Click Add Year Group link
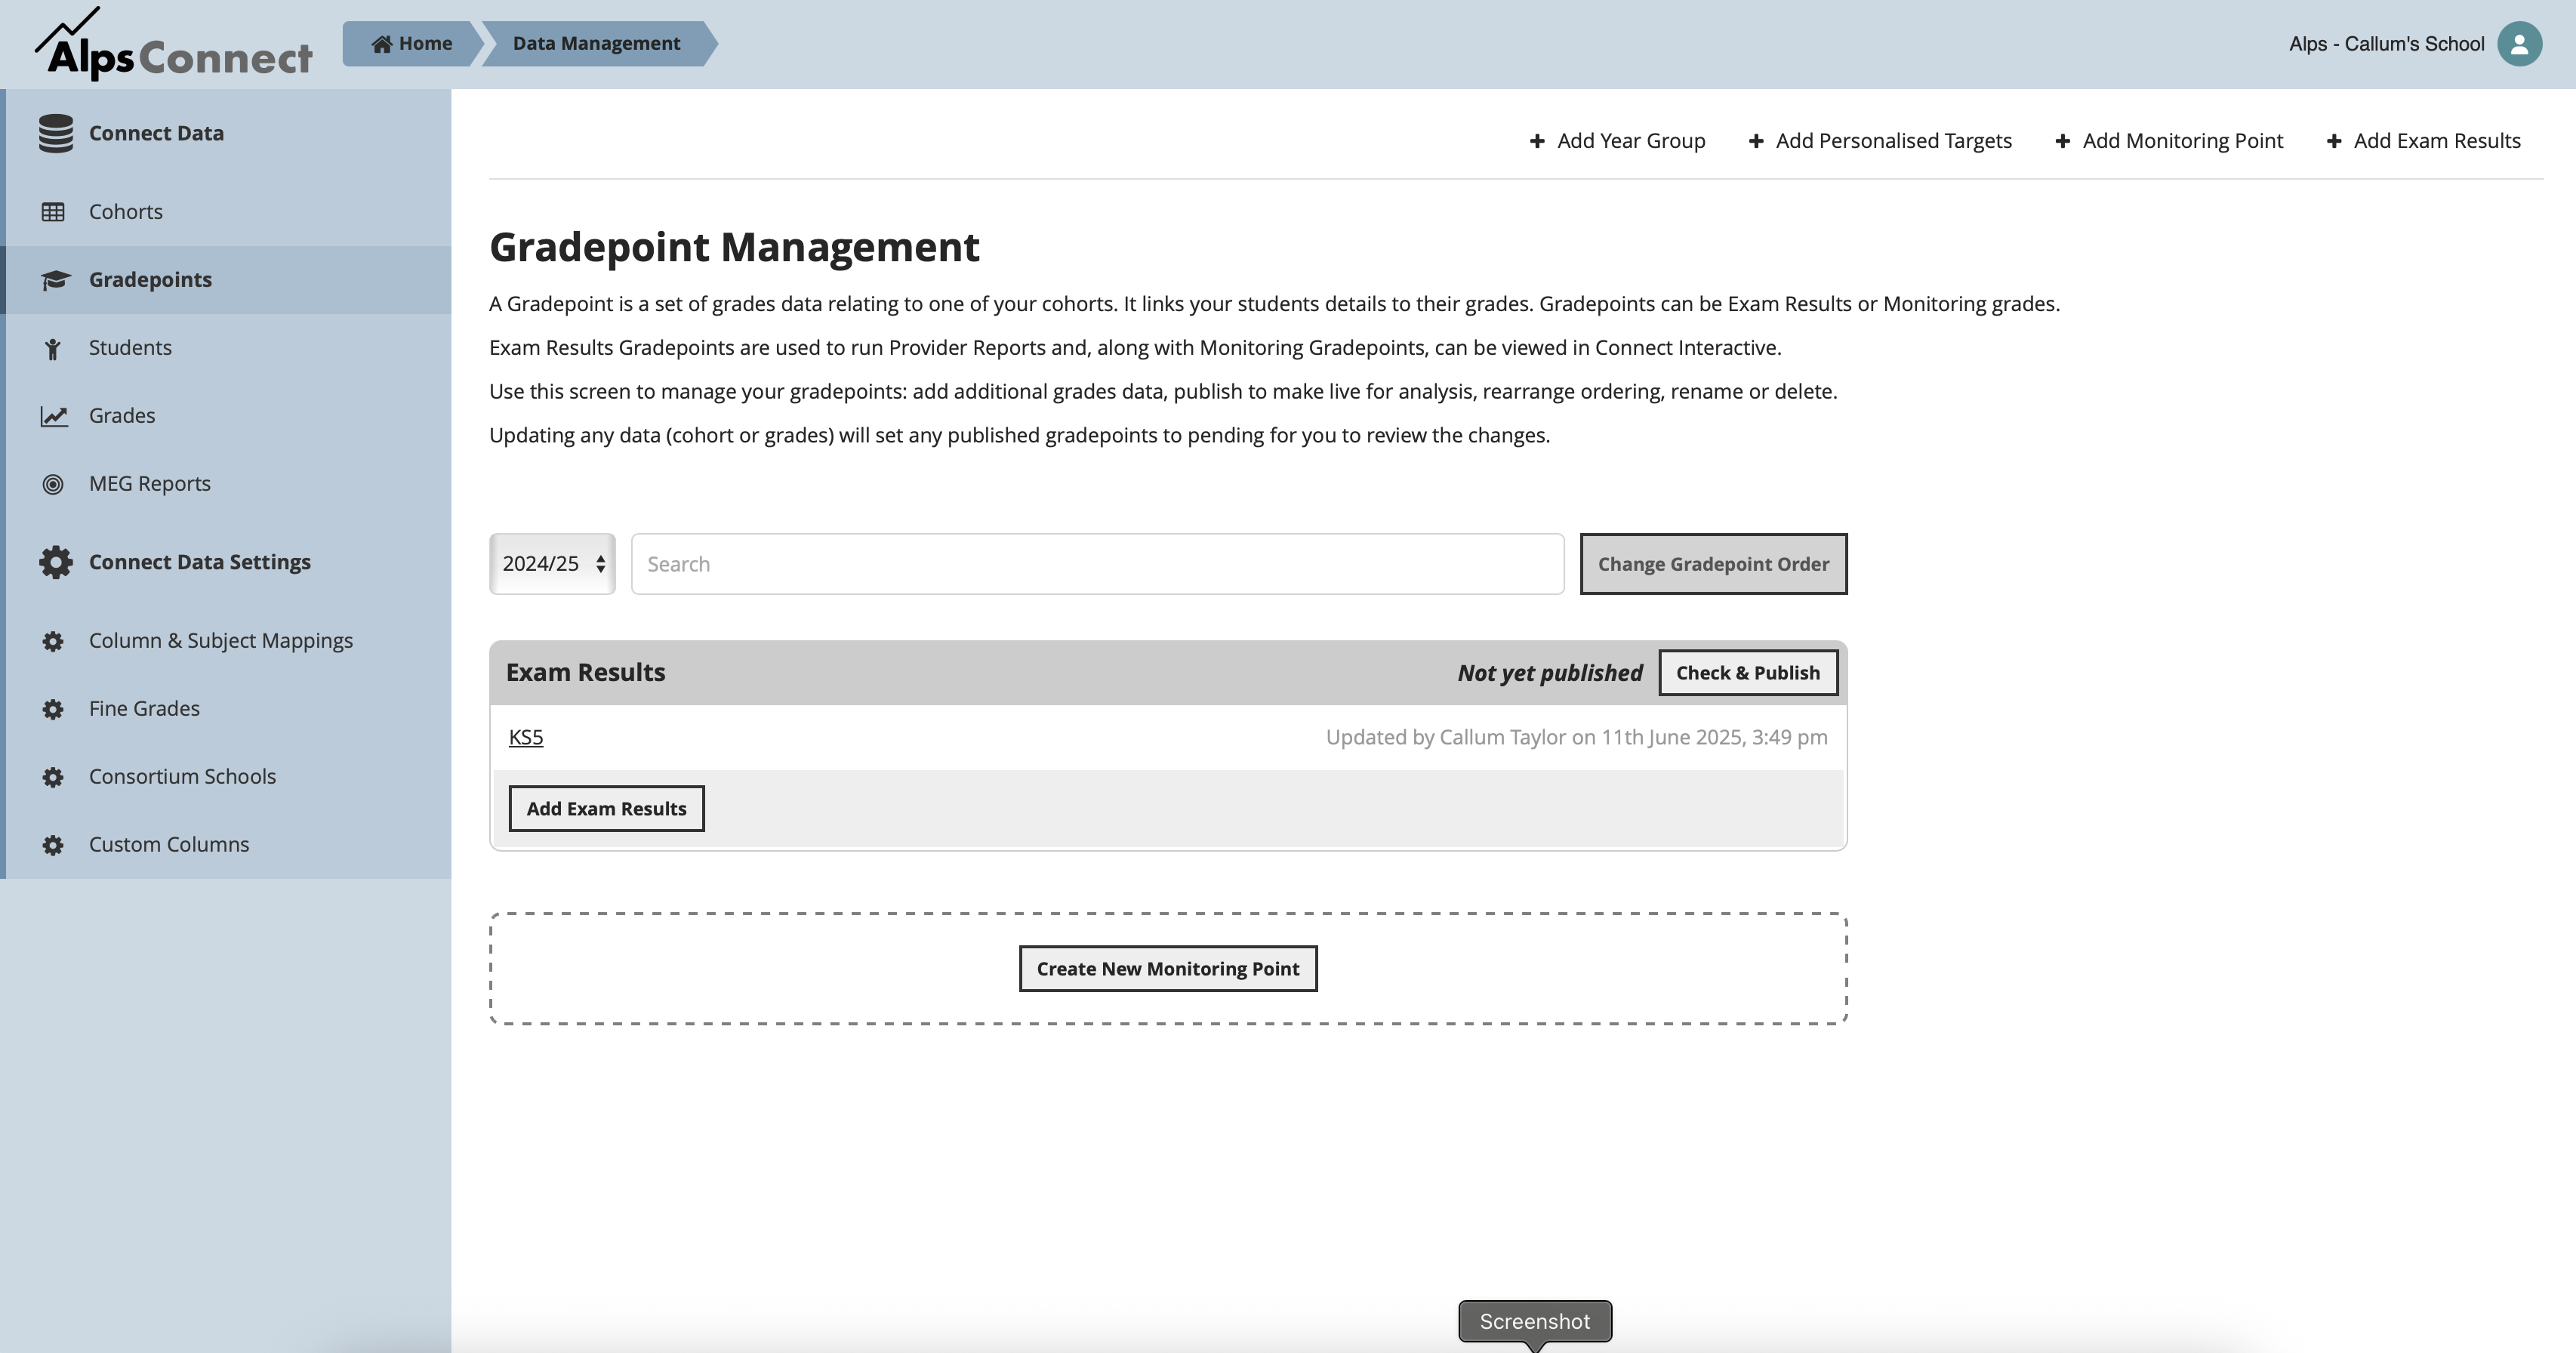The width and height of the screenshot is (2576, 1353). tap(1617, 141)
